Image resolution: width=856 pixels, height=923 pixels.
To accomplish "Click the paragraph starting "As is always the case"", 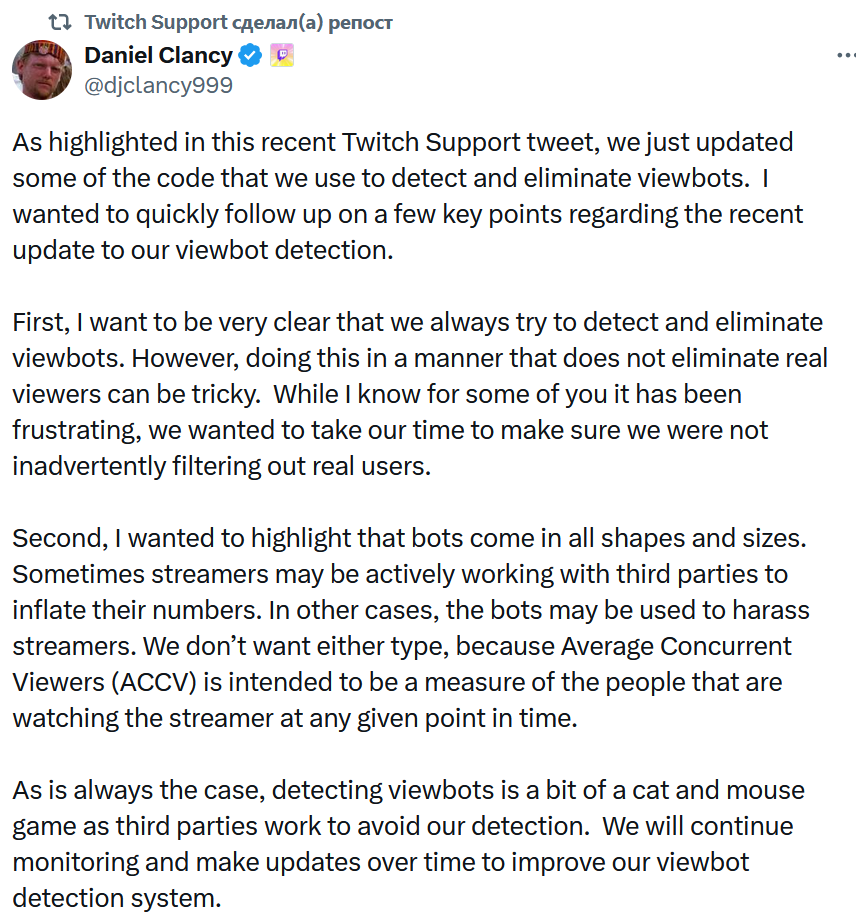I will (x=410, y=844).
